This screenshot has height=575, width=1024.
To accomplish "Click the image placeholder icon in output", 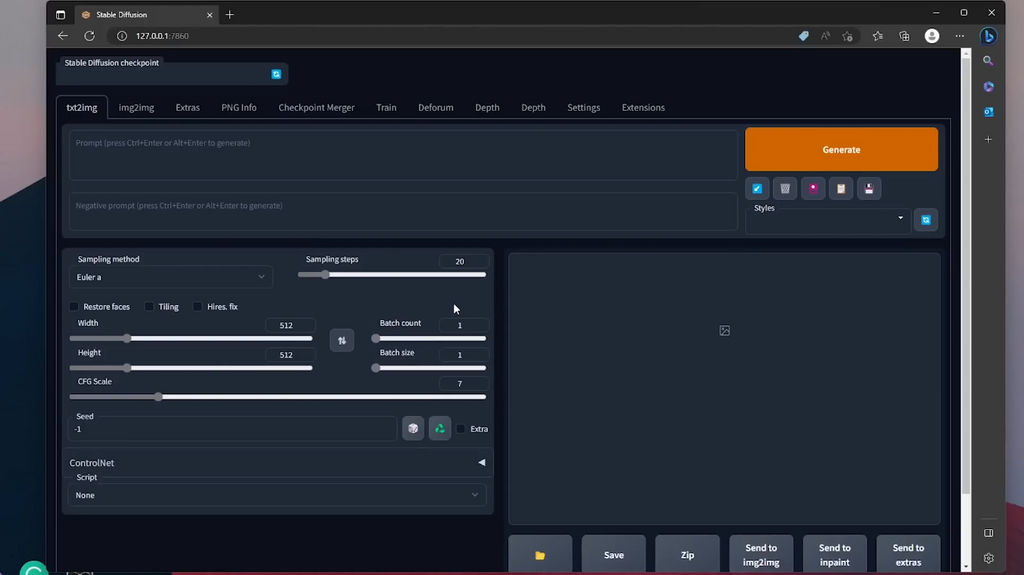I will pyautogui.click(x=724, y=331).
